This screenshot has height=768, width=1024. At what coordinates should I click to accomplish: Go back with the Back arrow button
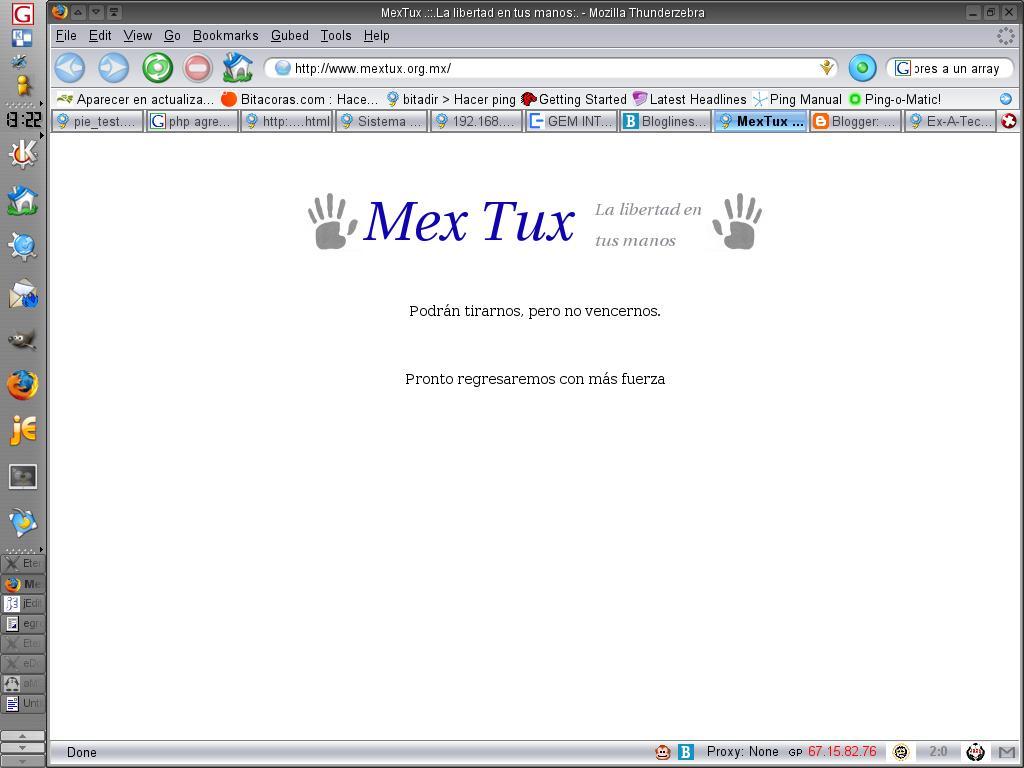(x=70, y=68)
